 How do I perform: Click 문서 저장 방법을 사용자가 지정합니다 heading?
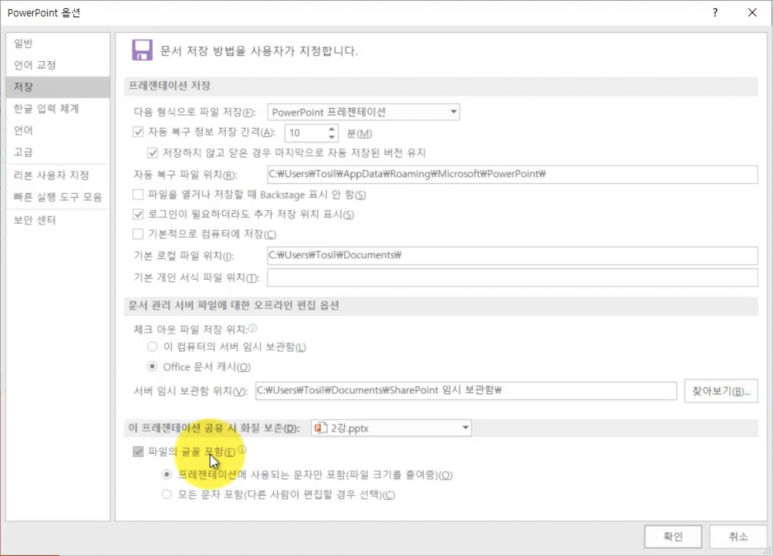[259, 51]
